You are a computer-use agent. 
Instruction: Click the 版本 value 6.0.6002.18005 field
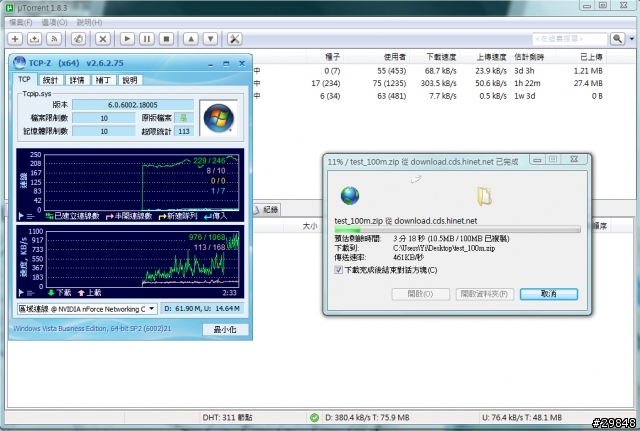click(133, 105)
